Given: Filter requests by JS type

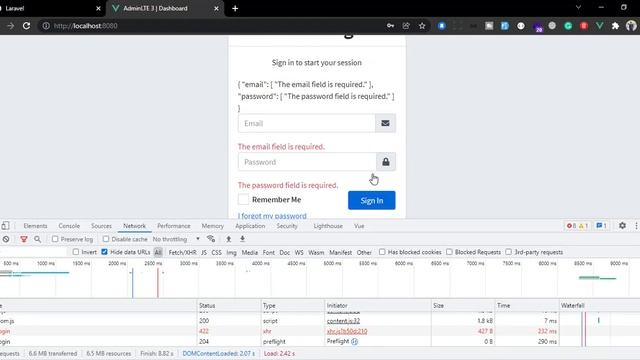Looking at the screenshot, I should pyautogui.click(x=204, y=252).
